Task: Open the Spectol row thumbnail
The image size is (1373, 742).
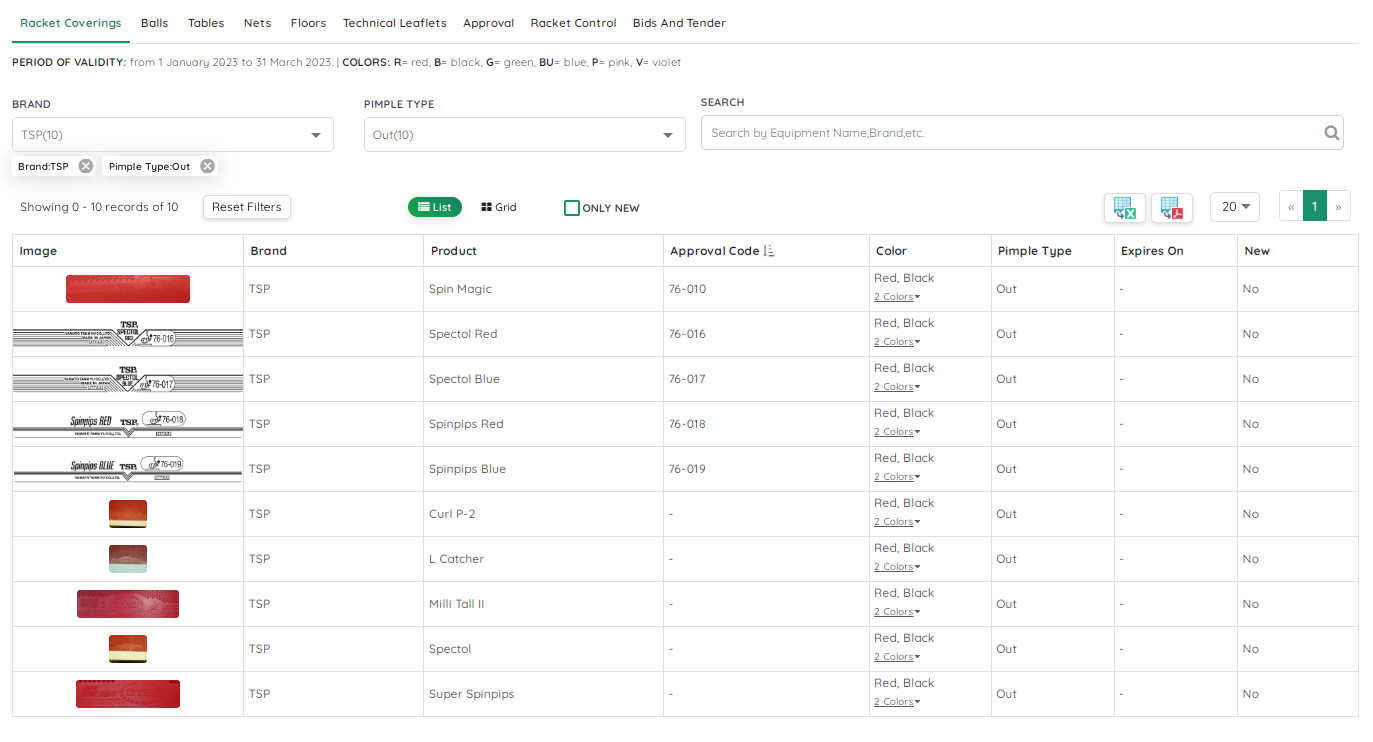Action: 128,649
